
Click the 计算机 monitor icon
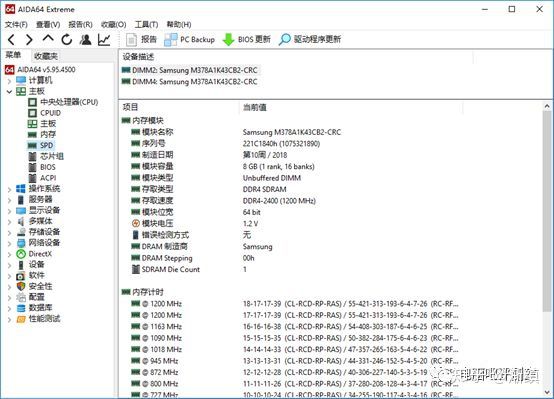point(21,80)
